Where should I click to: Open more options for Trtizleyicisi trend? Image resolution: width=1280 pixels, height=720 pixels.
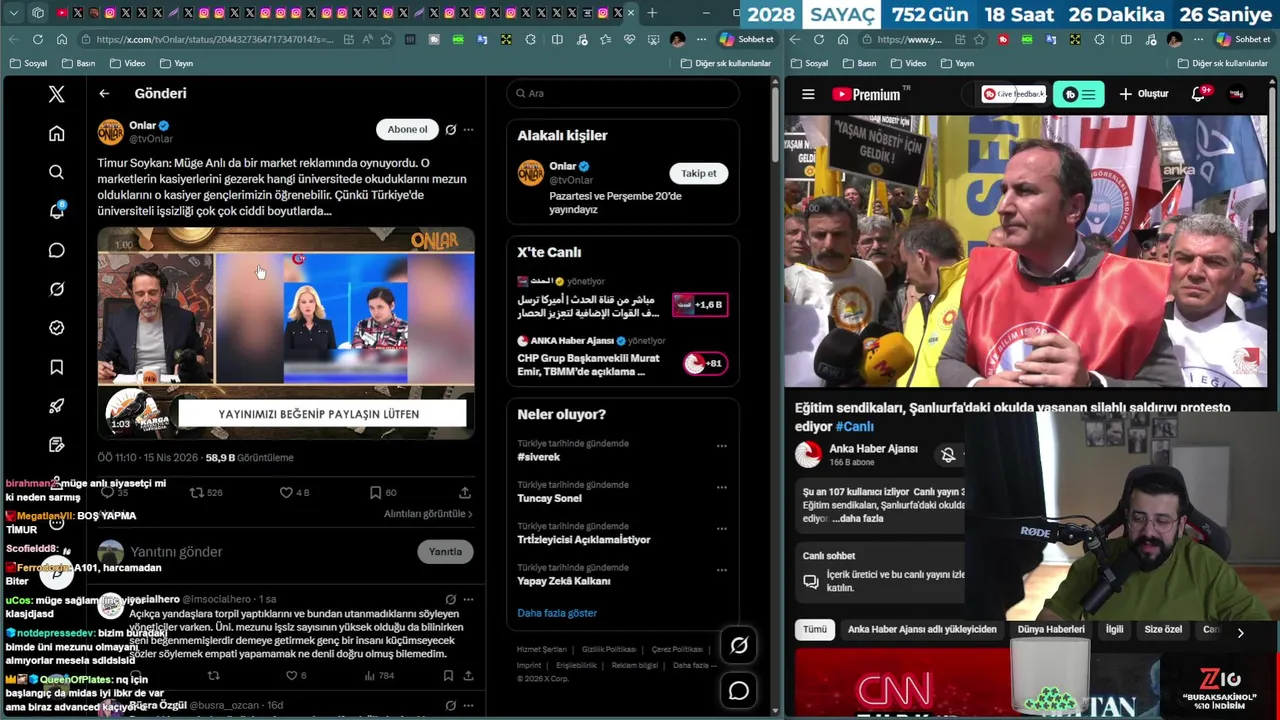point(722,528)
